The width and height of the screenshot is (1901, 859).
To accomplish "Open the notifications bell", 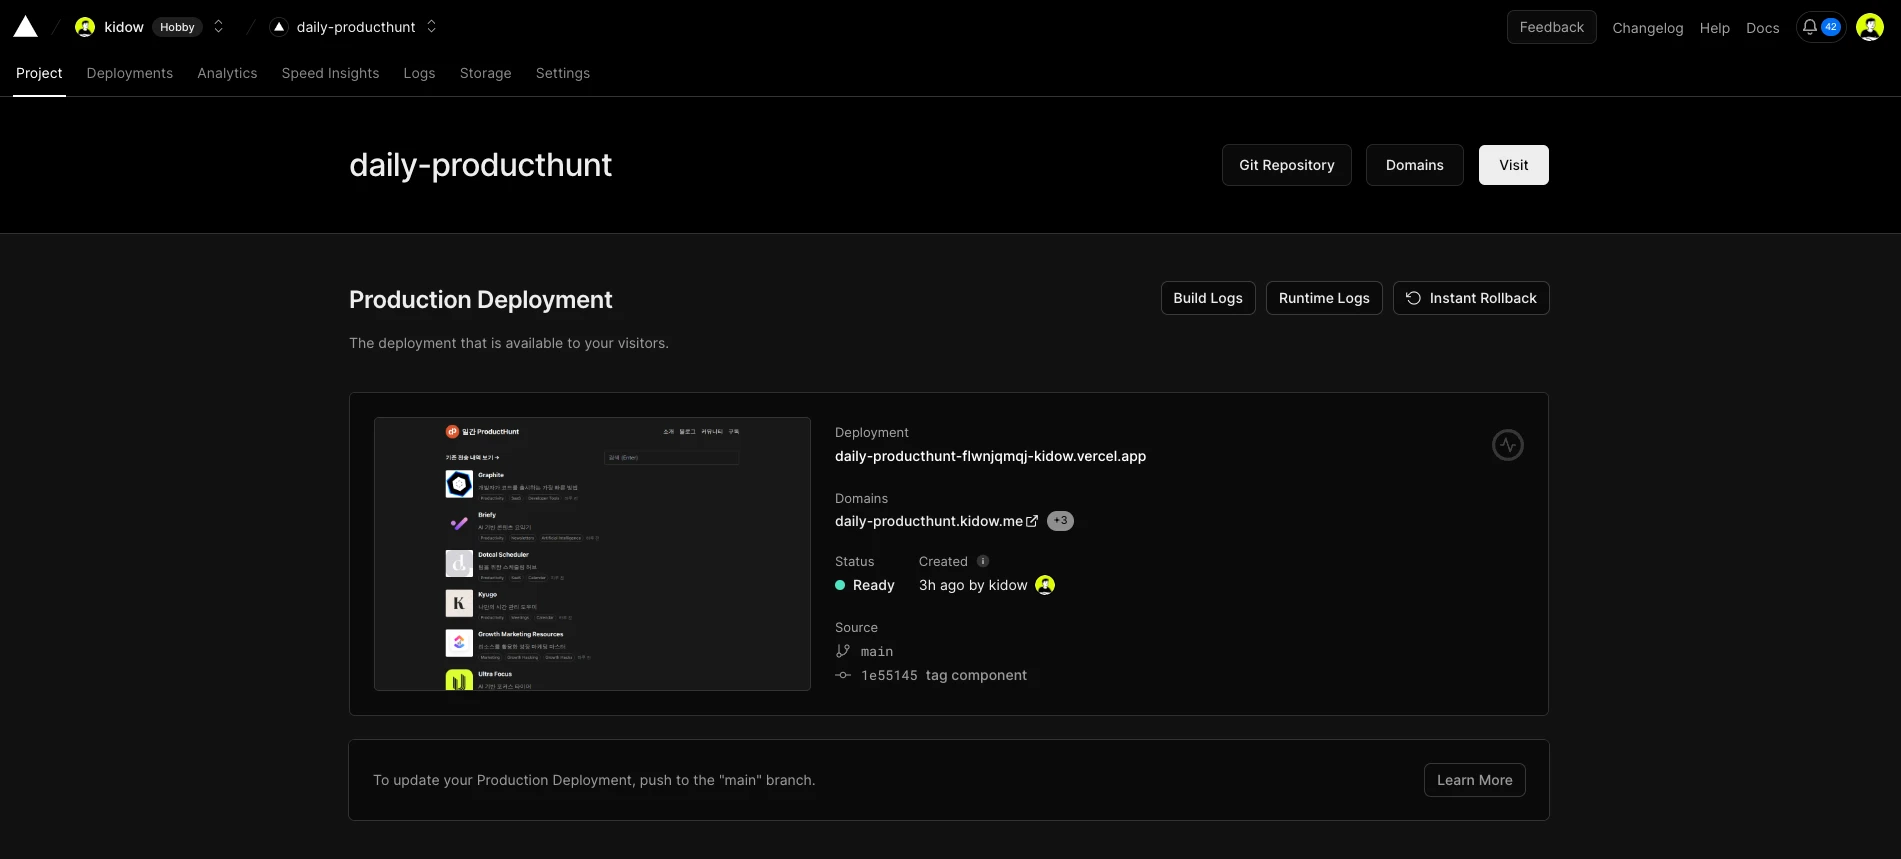I will pyautogui.click(x=1809, y=27).
